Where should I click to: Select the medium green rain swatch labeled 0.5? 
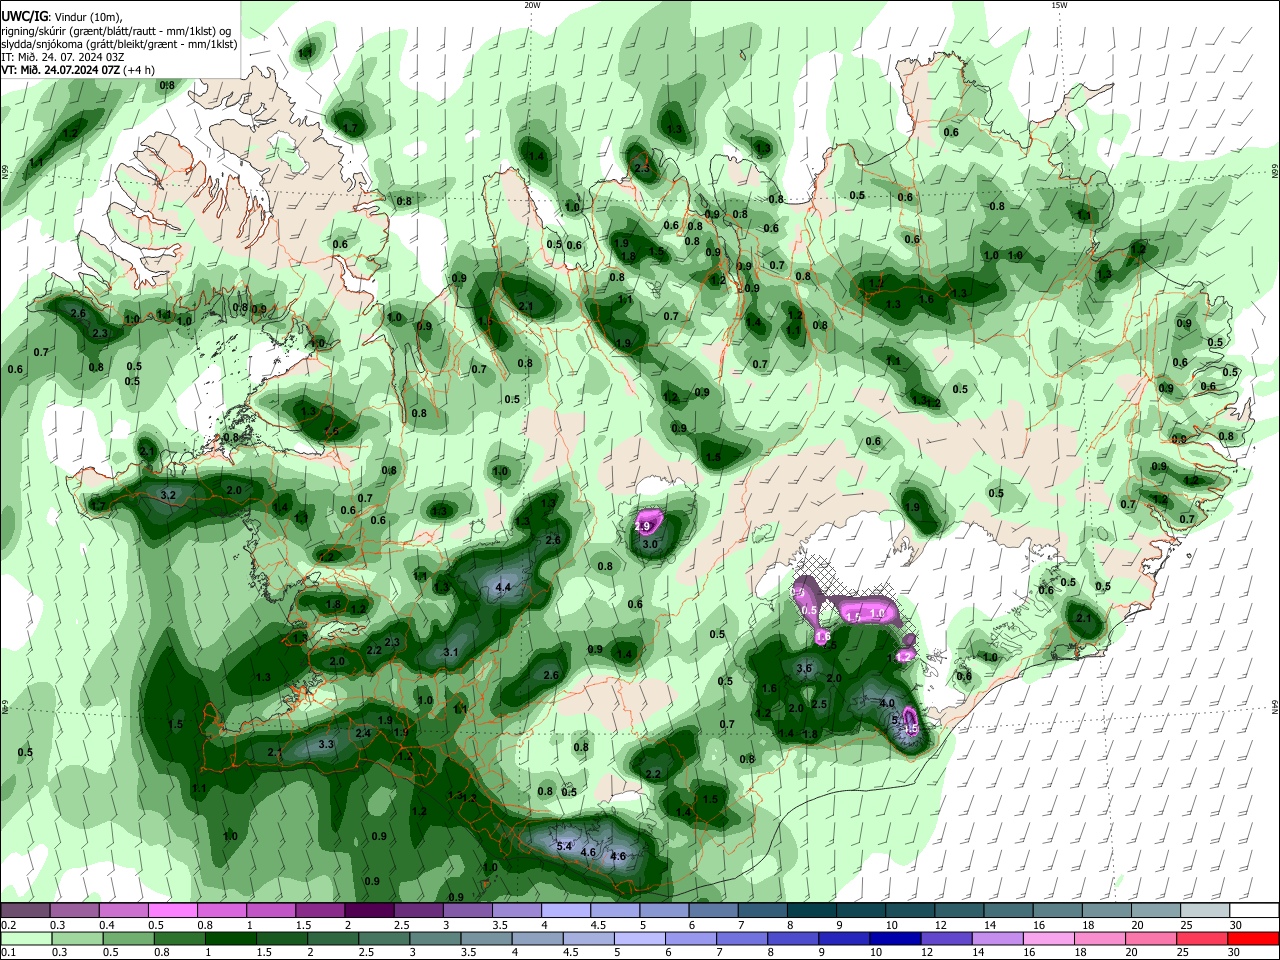tap(130, 938)
